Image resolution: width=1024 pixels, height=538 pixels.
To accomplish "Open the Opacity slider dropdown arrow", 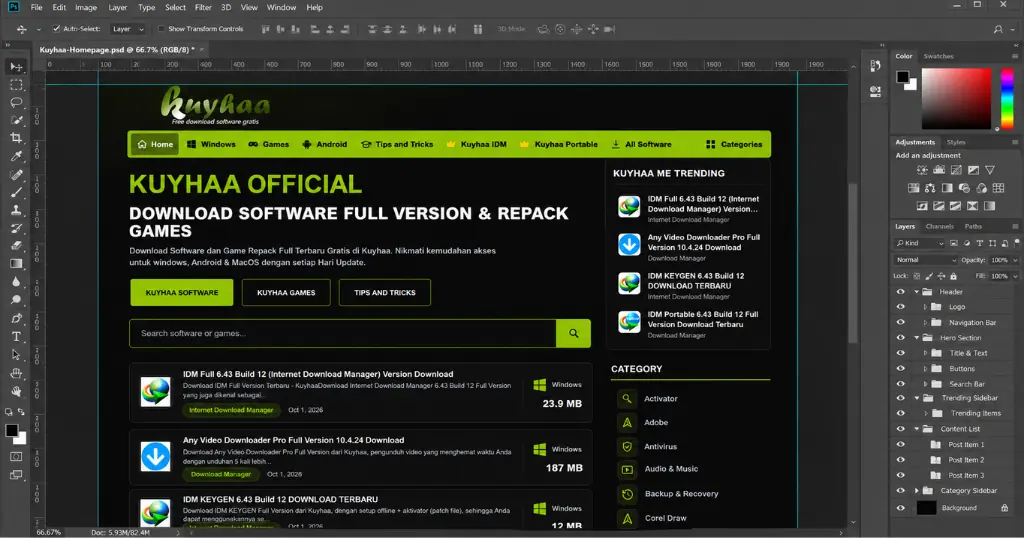I will click(x=1014, y=259).
